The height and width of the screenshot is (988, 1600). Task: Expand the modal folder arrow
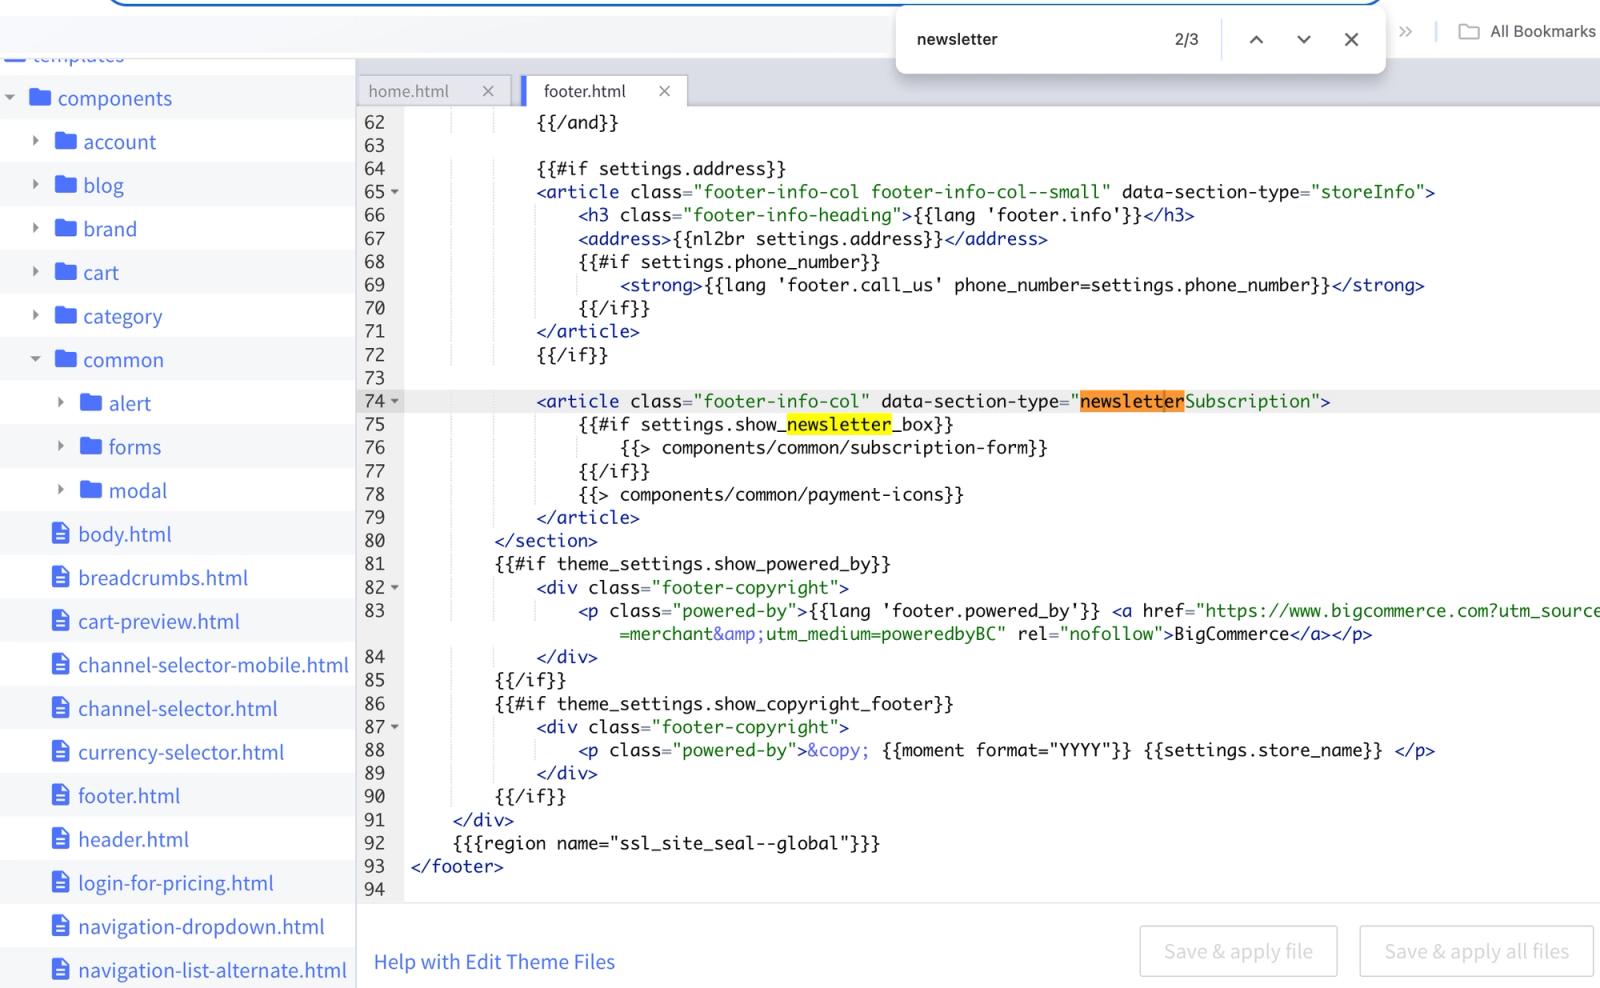point(60,490)
